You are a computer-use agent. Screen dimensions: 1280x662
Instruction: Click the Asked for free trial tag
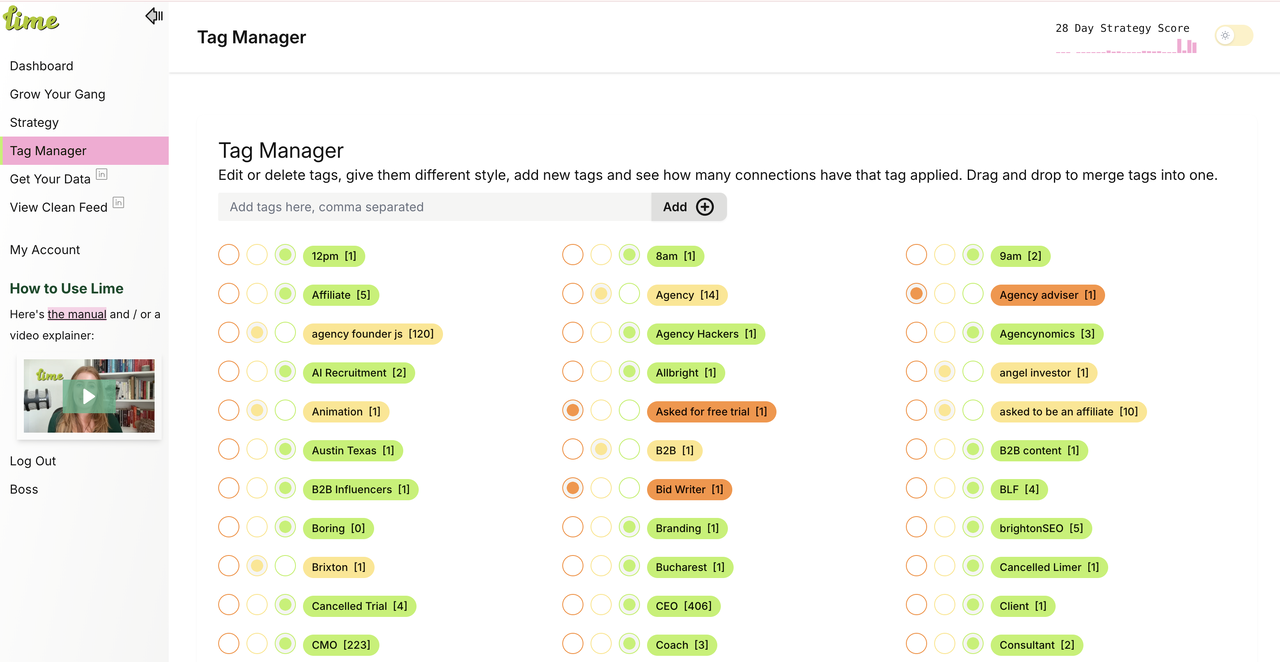tap(711, 412)
